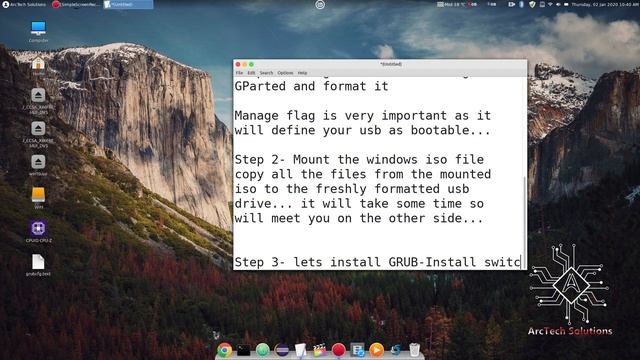Viewport: 640px width, 360px height.
Task: Open the Help menu in text editor
Action: pos(302,73)
